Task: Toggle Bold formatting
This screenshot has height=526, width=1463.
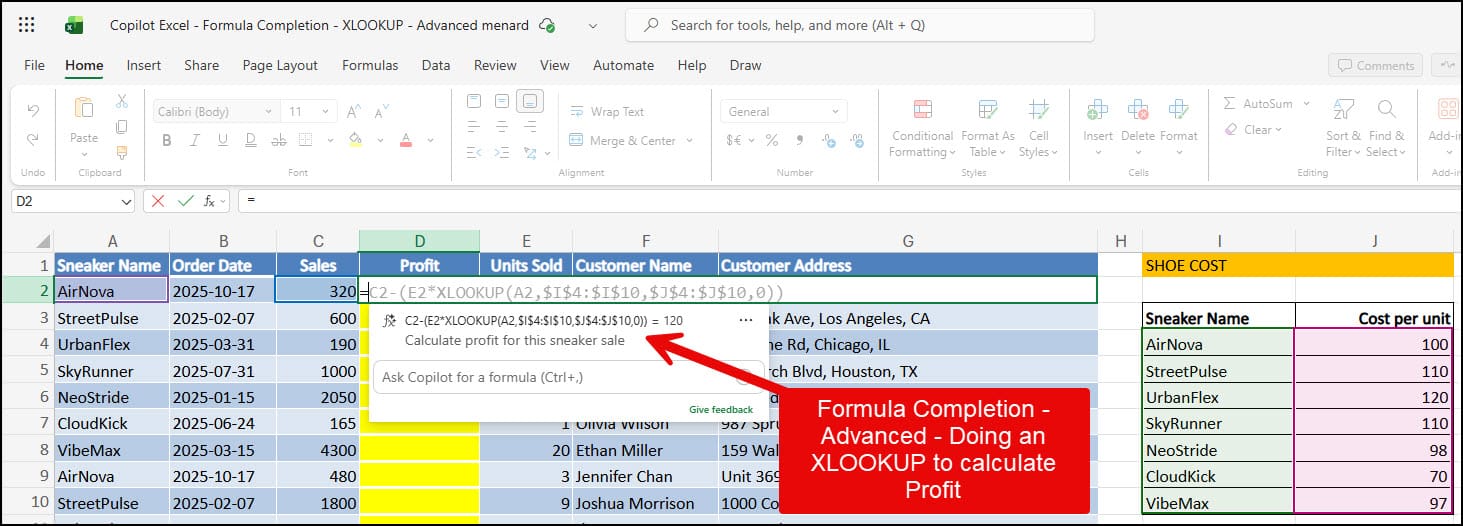Action: pyautogui.click(x=167, y=141)
